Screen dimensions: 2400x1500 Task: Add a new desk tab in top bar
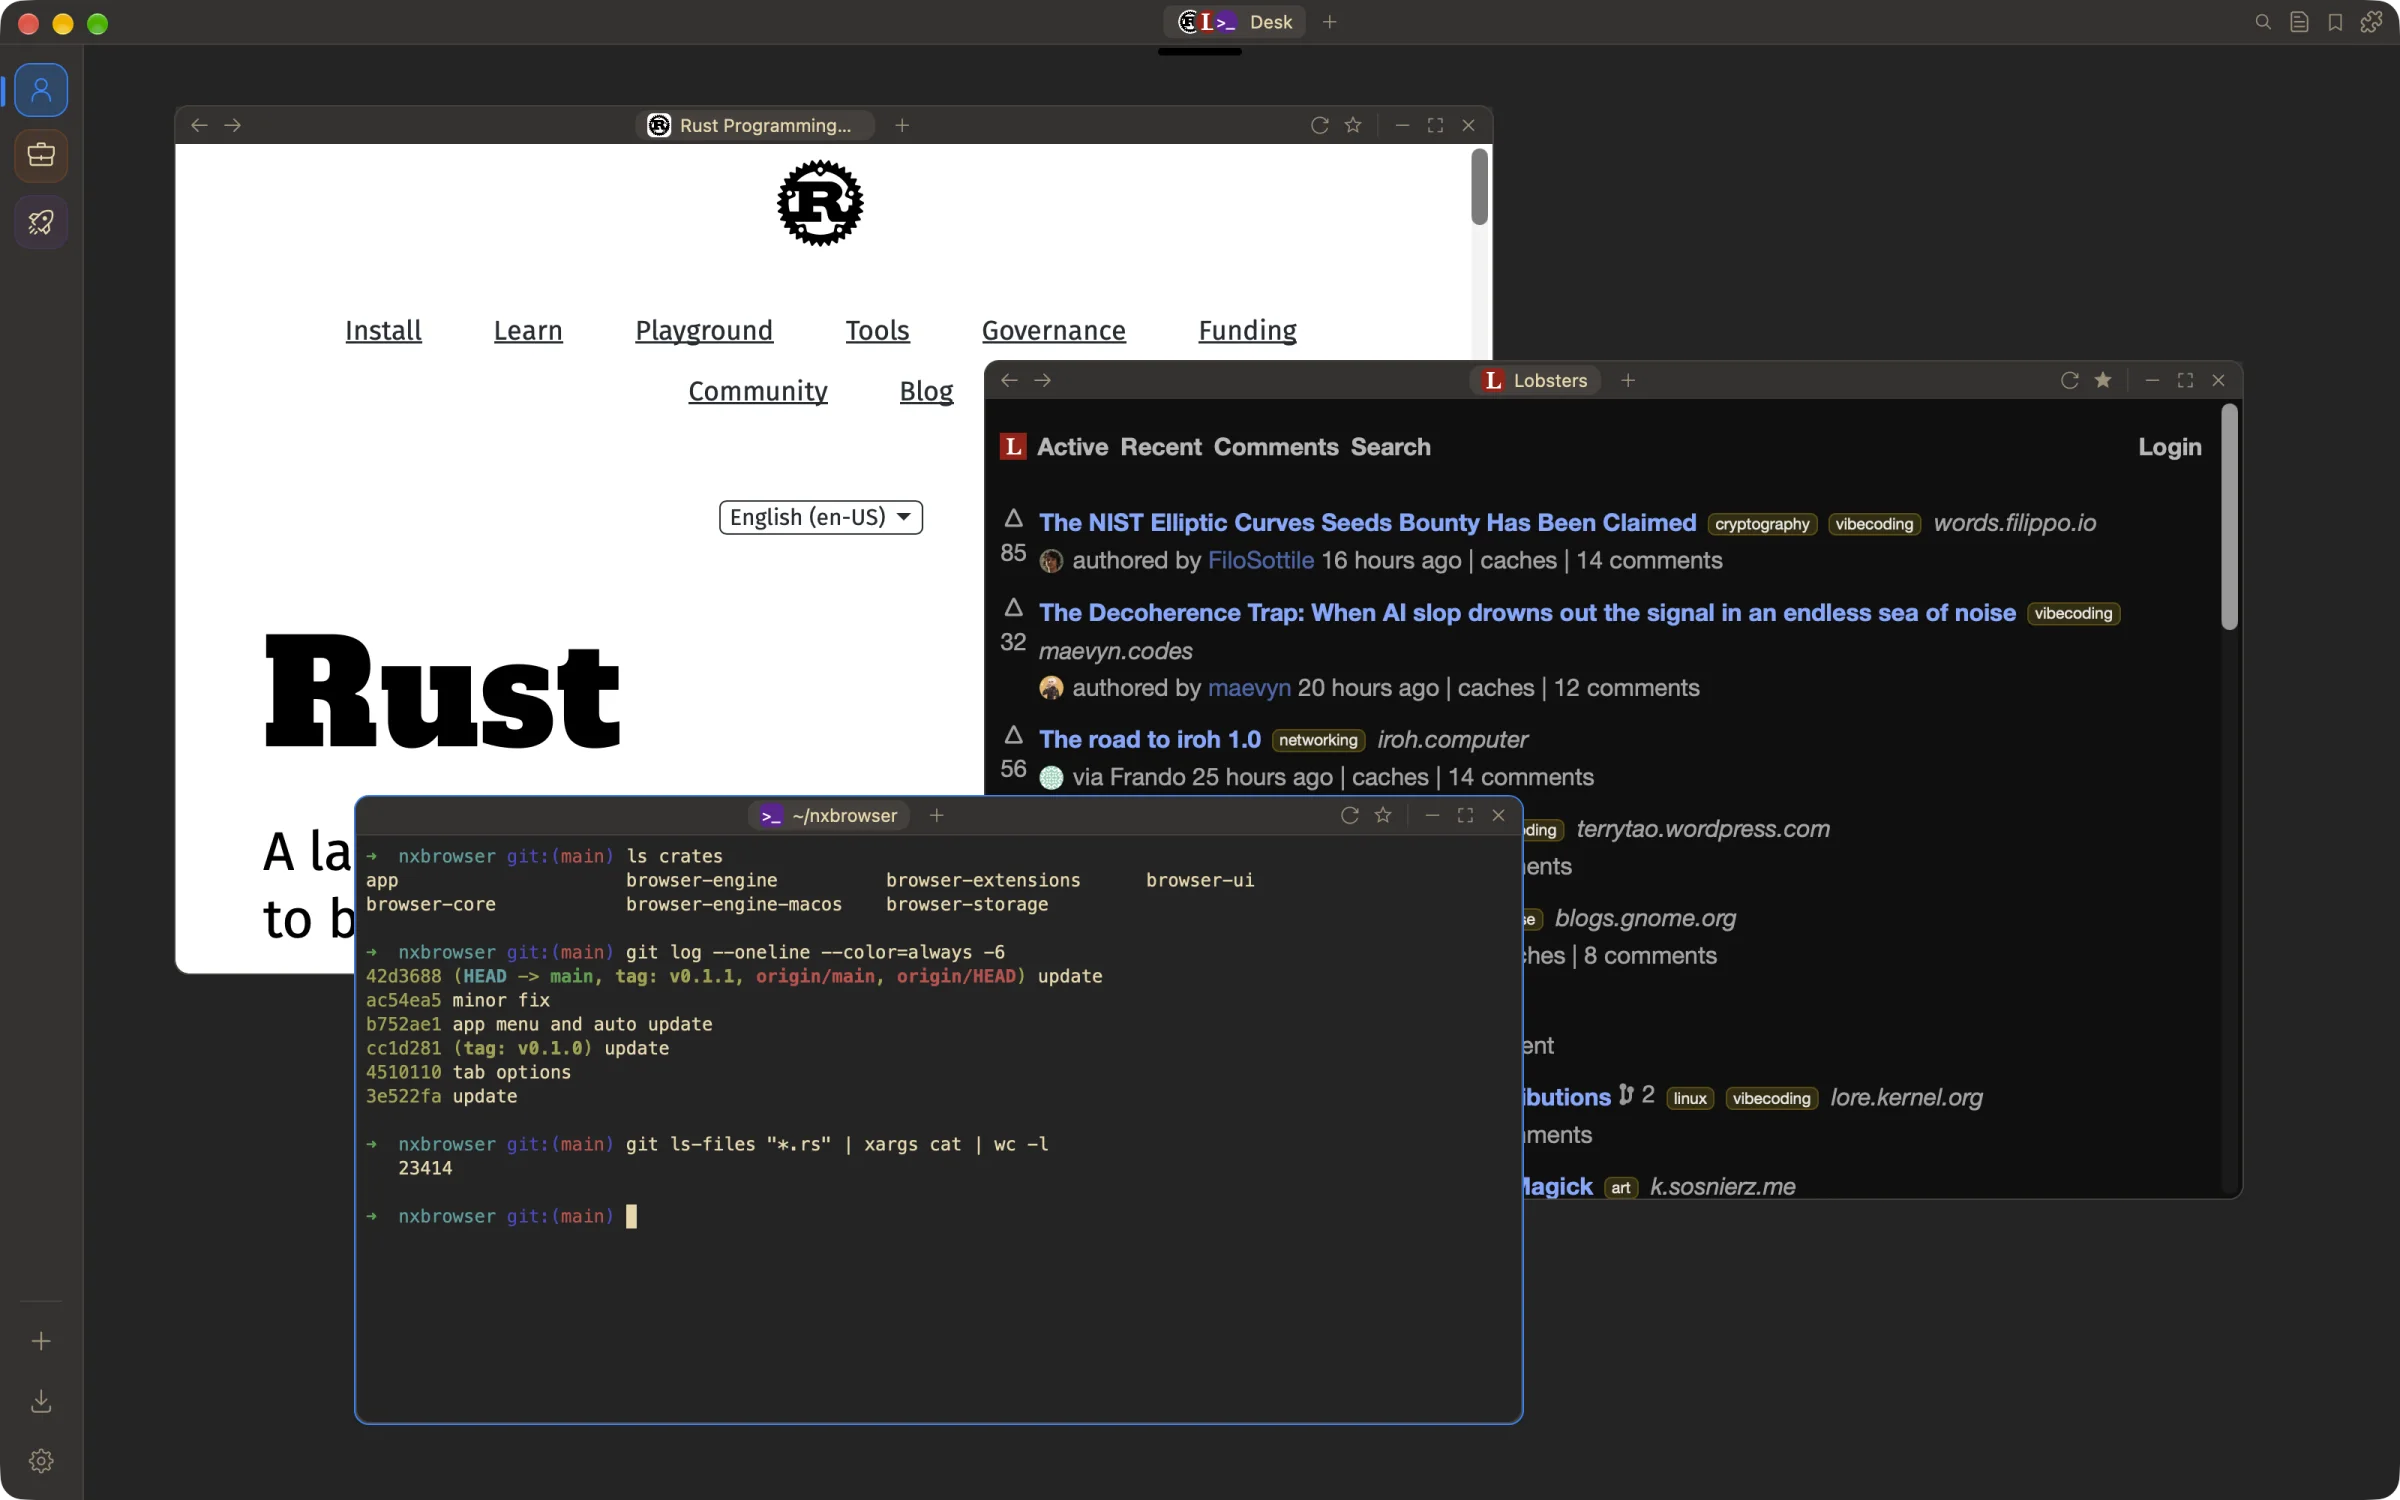tap(1329, 22)
